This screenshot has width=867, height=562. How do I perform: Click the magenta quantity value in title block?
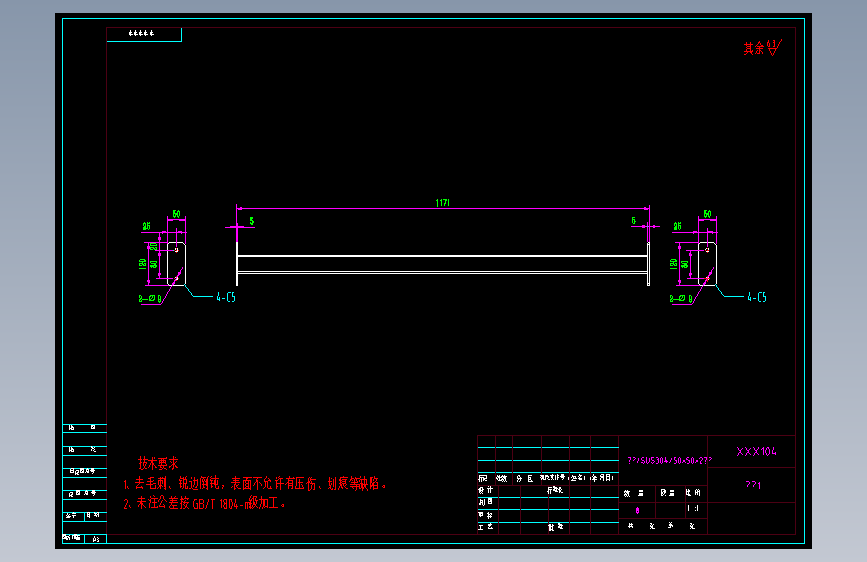637,510
